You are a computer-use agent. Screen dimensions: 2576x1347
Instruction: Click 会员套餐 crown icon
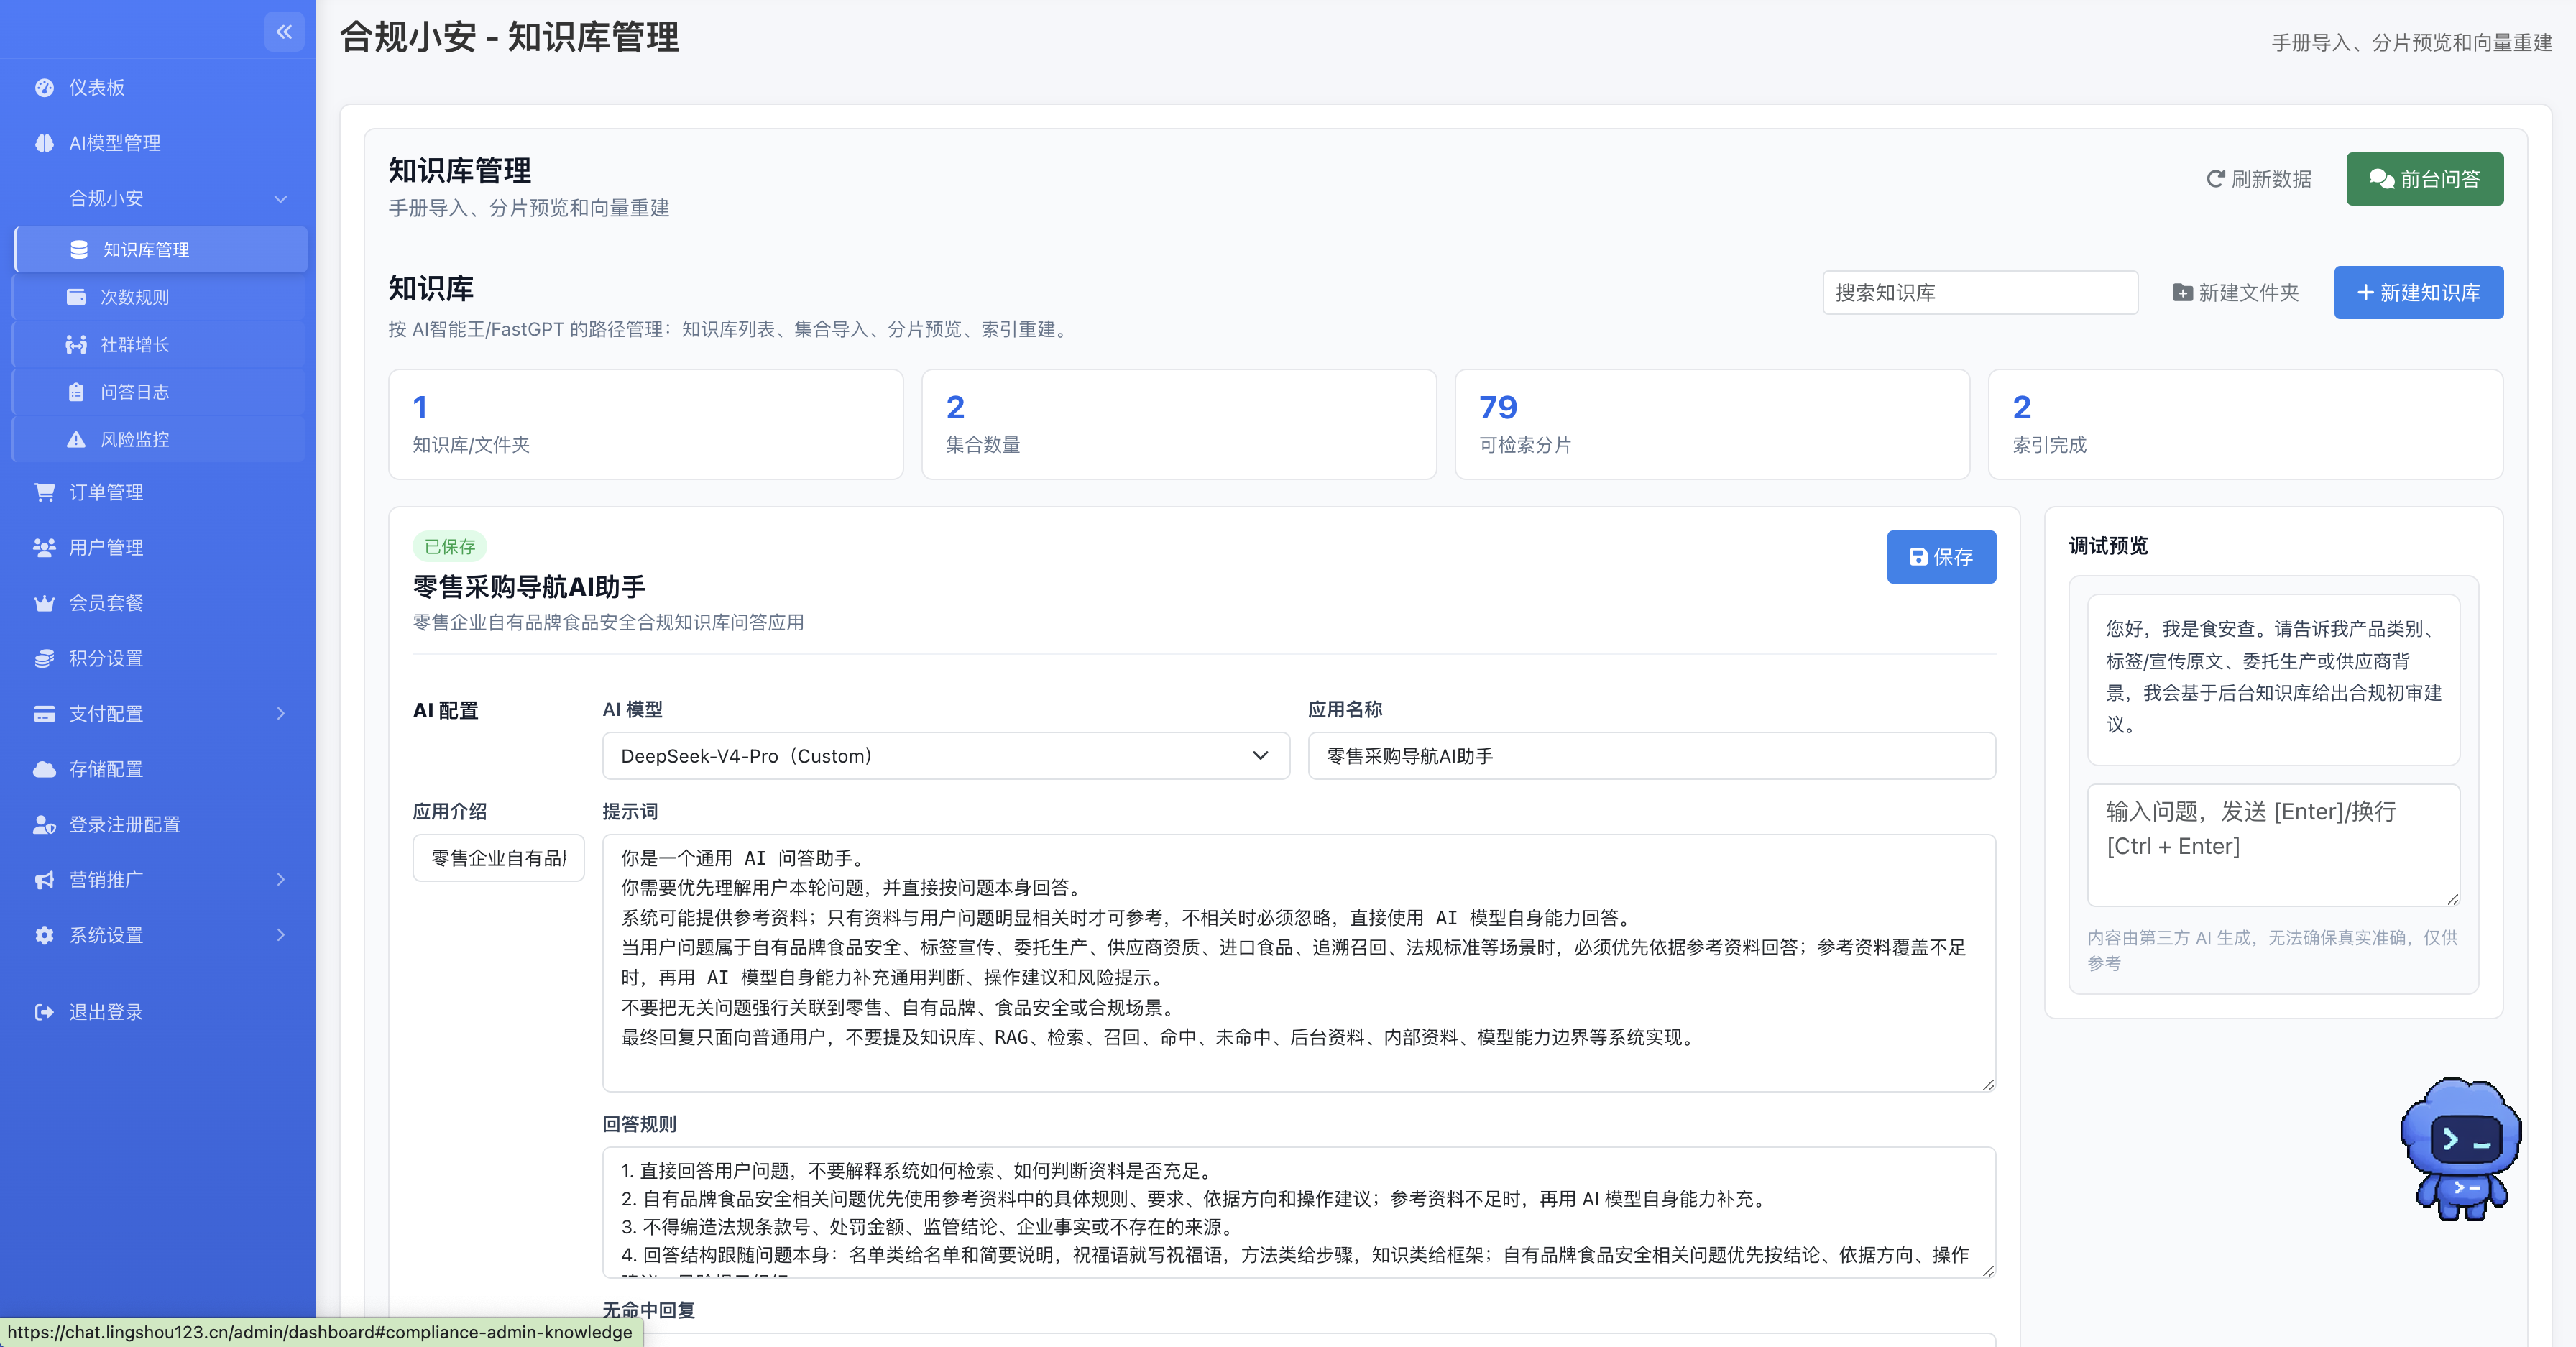[44, 603]
